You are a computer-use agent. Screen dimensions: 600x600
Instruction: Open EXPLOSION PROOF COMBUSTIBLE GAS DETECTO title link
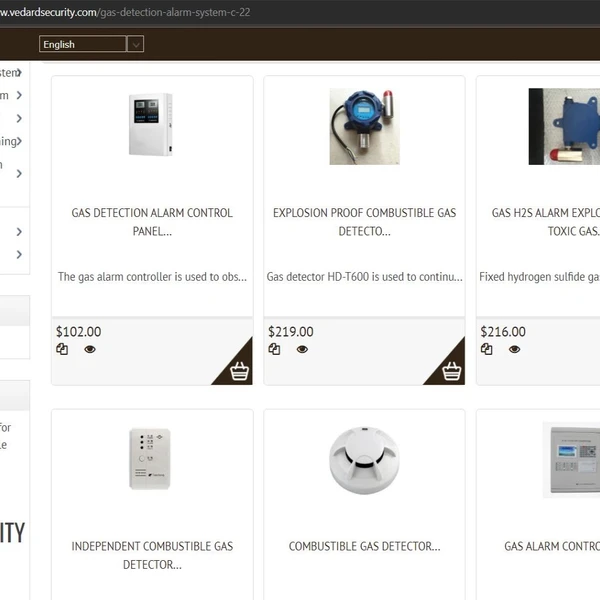tap(364, 222)
